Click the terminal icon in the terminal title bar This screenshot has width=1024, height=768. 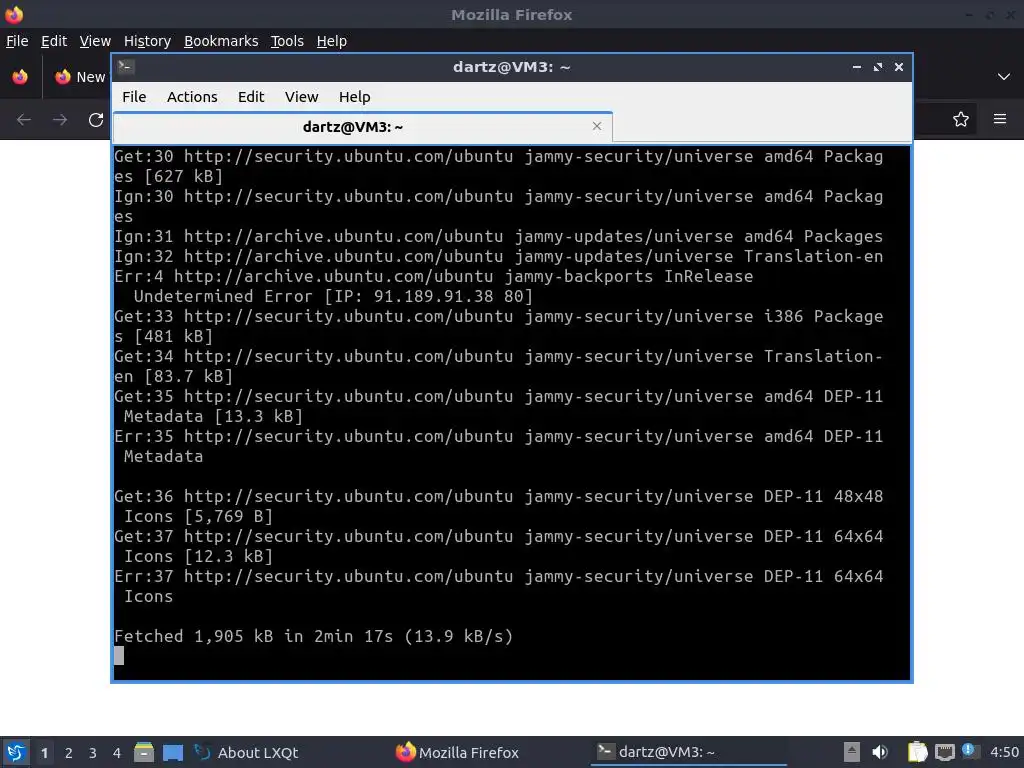(126, 67)
